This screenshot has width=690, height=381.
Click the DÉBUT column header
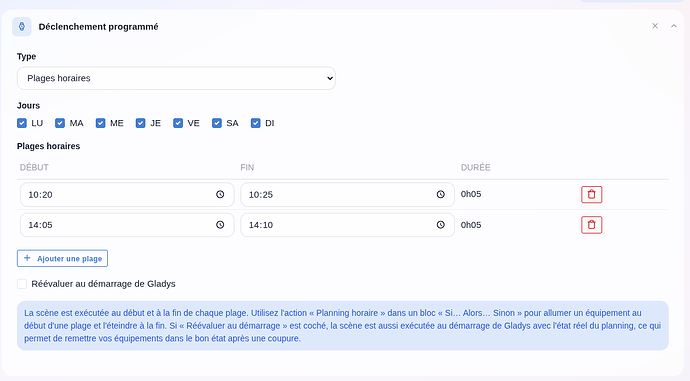coord(34,167)
